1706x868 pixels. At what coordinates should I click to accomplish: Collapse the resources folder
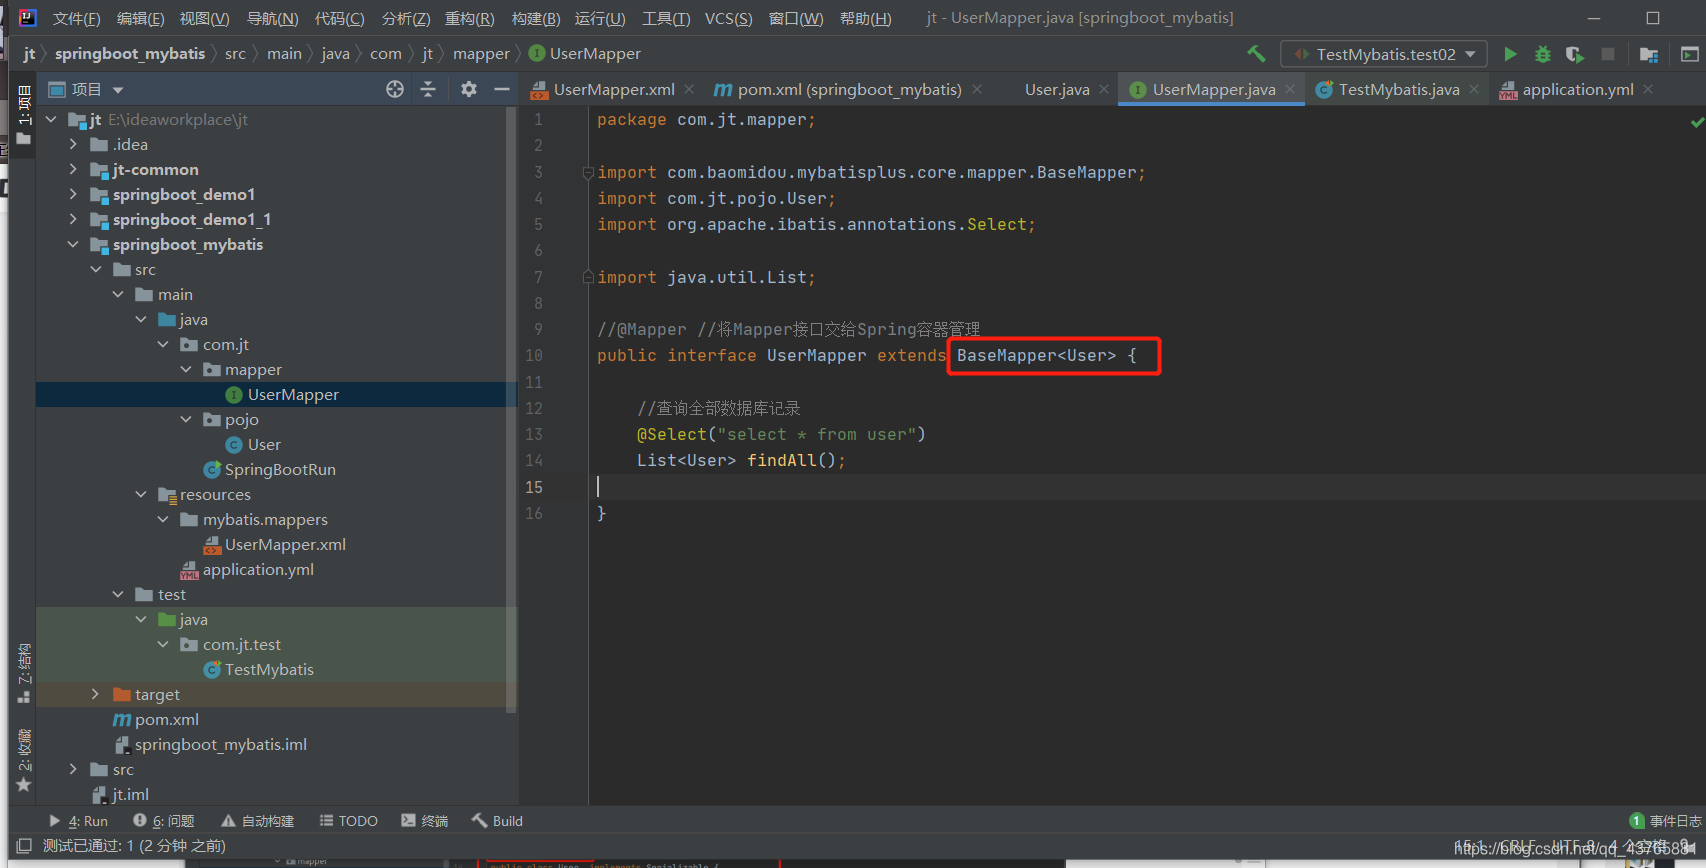[x=141, y=494]
